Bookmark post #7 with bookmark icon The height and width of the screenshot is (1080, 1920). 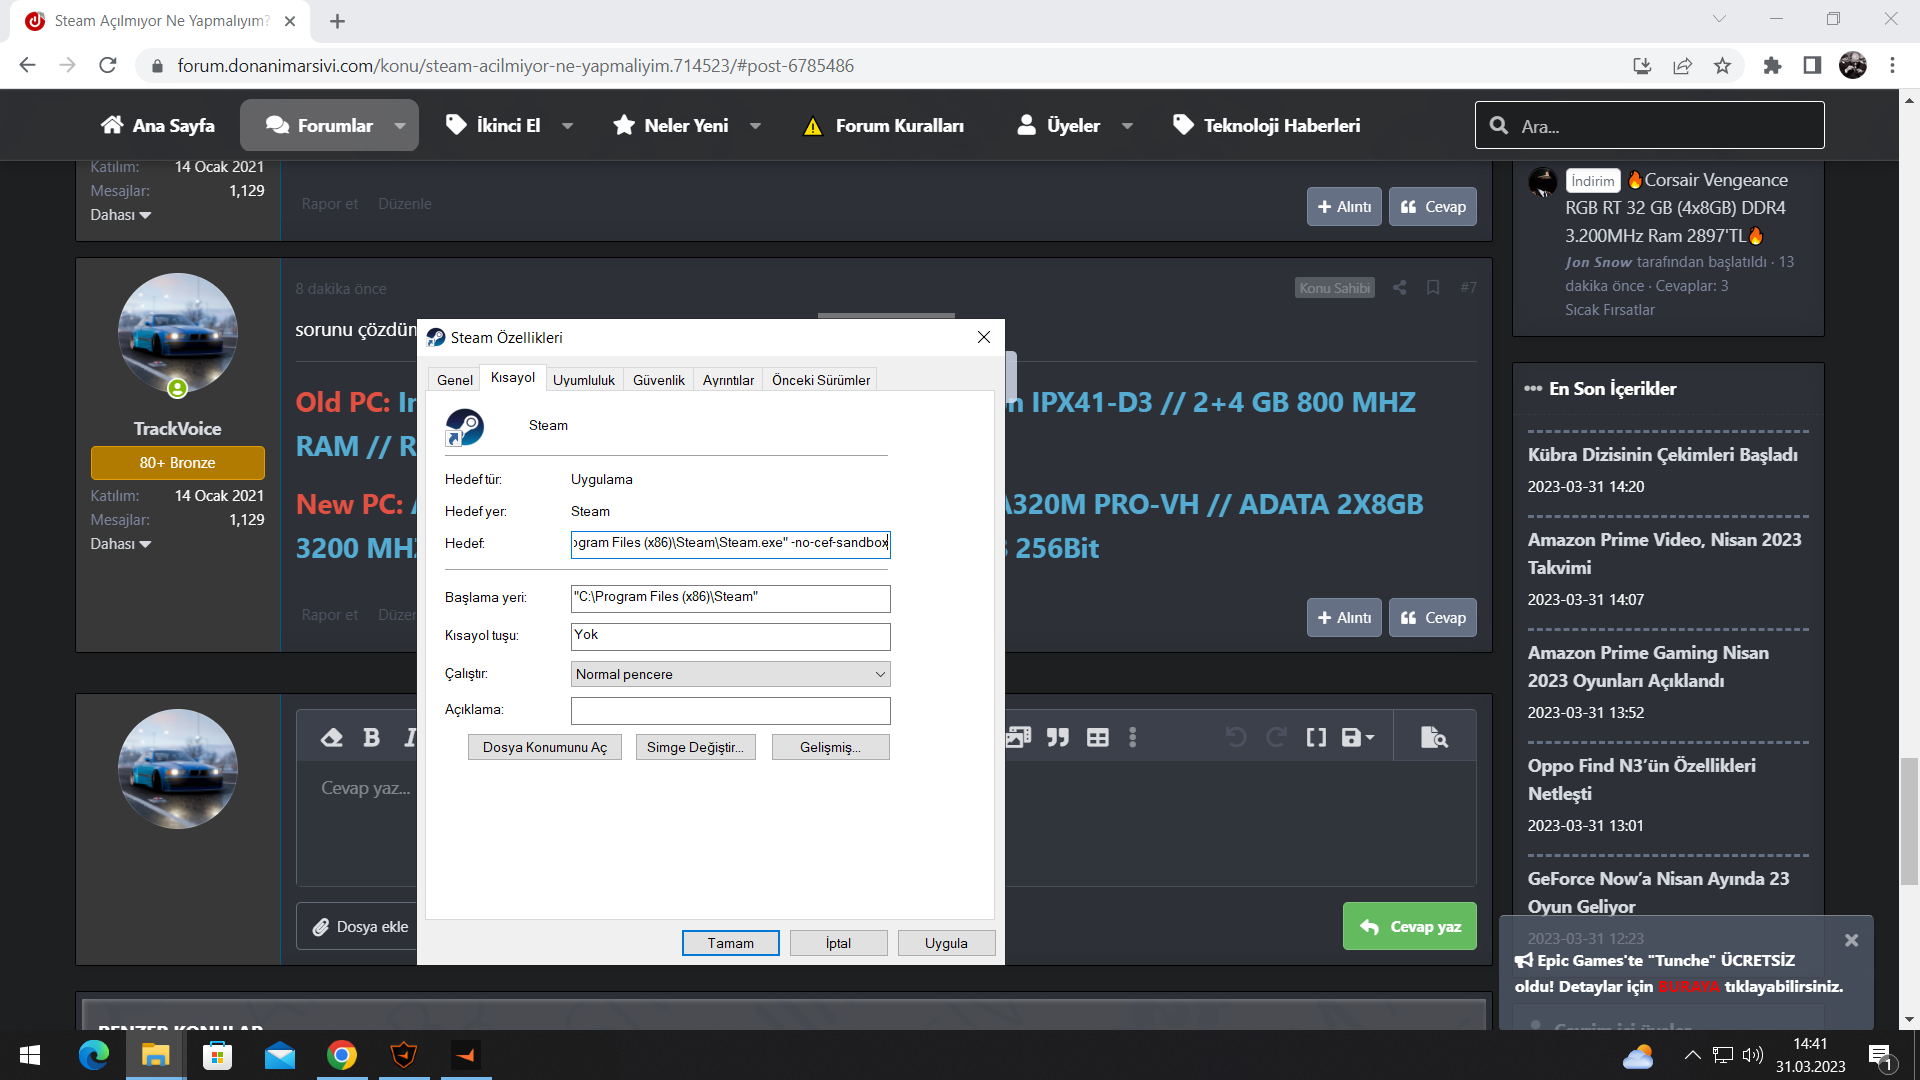coord(1433,288)
